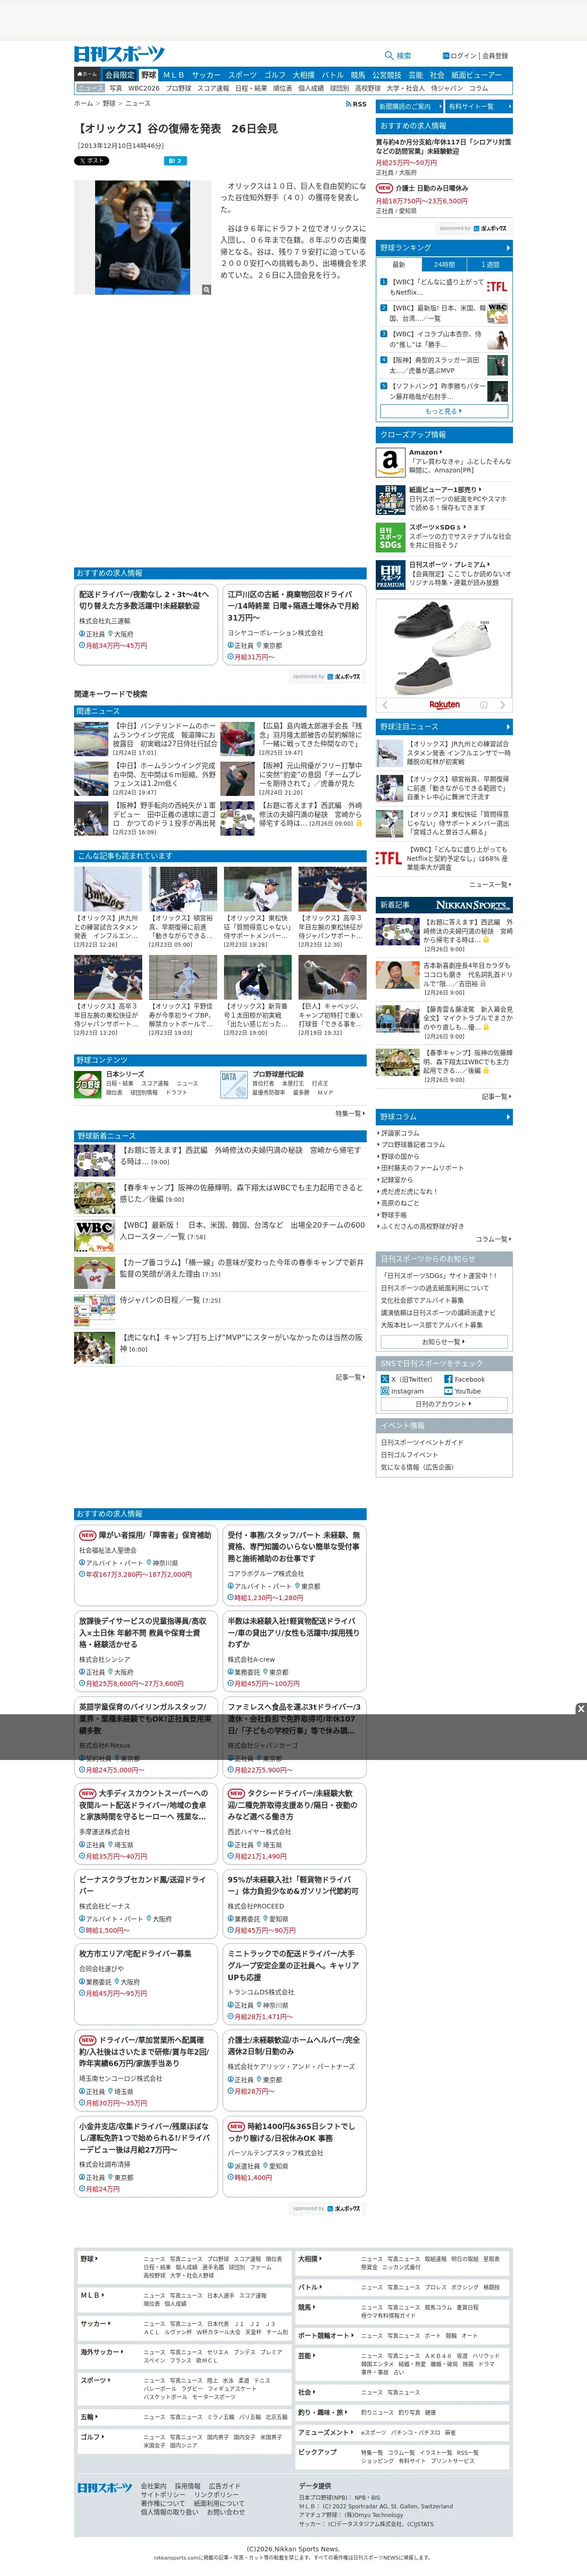Click the YouTube icon in SNS box
Image resolution: width=587 pixels, height=2576 pixels.
coord(448,1391)
